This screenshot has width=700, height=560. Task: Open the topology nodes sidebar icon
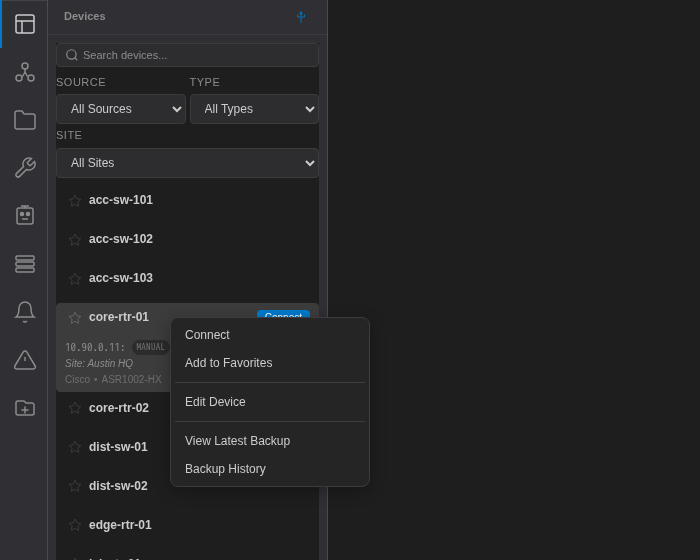25,72
